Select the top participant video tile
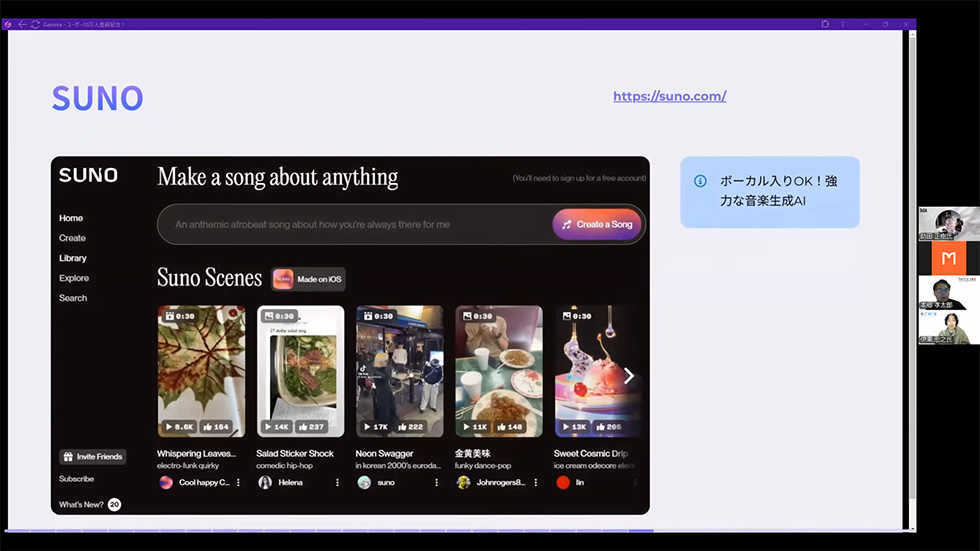 (949, 224)
